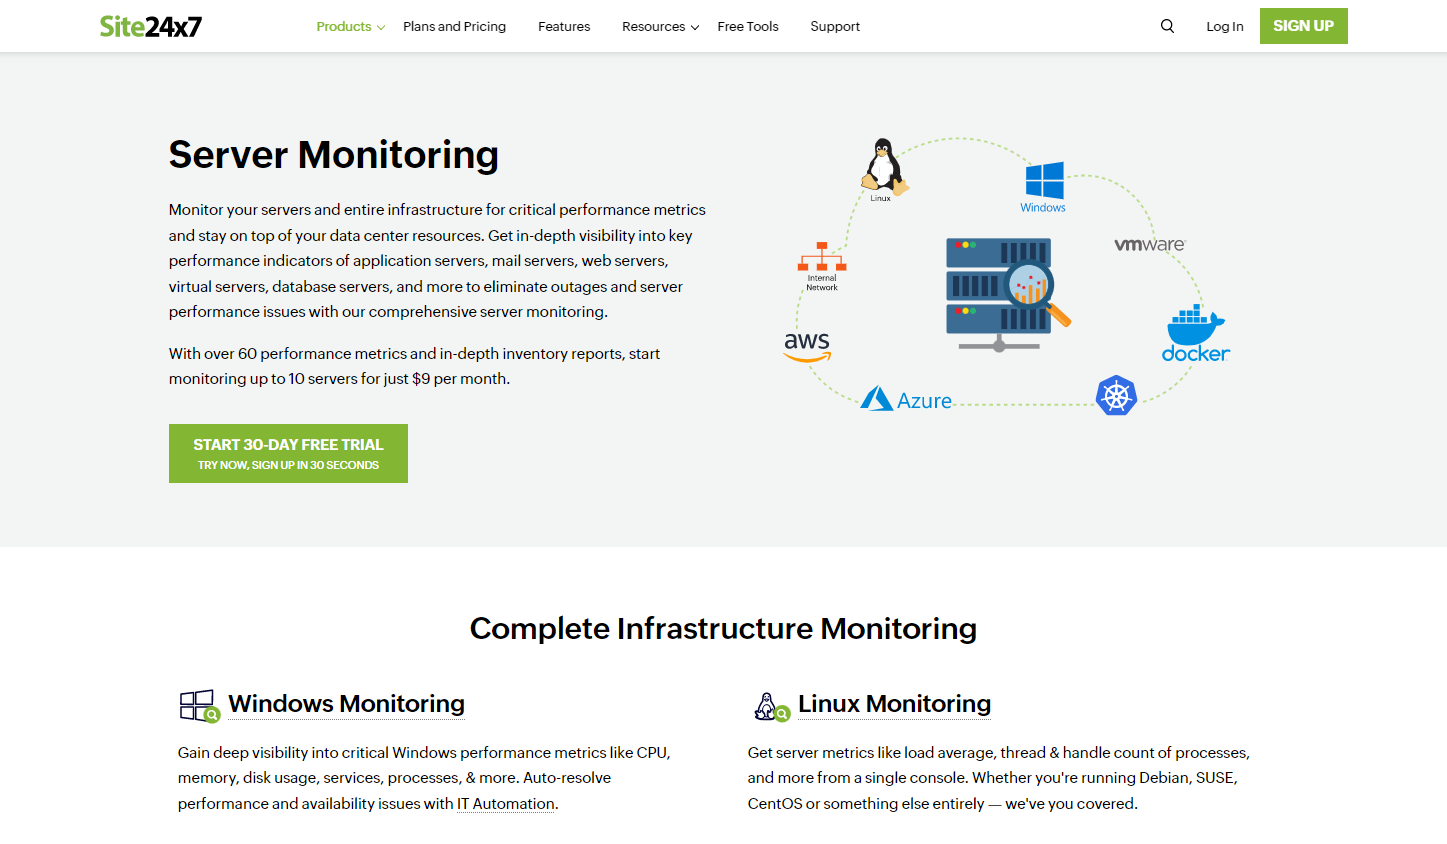Click the paragraph starting 'Get server metrics'
The height and width of the screenshot is (844, 1447).
coord(999,778)
